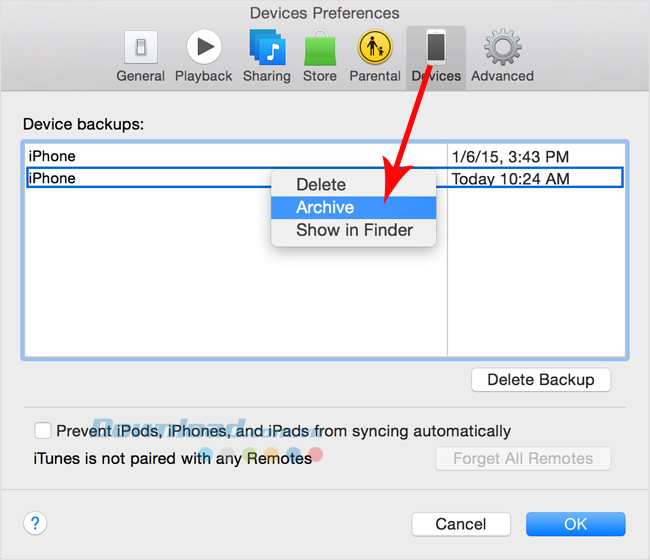
Task: Click the Cancel button
Action: tap(461, 524)
